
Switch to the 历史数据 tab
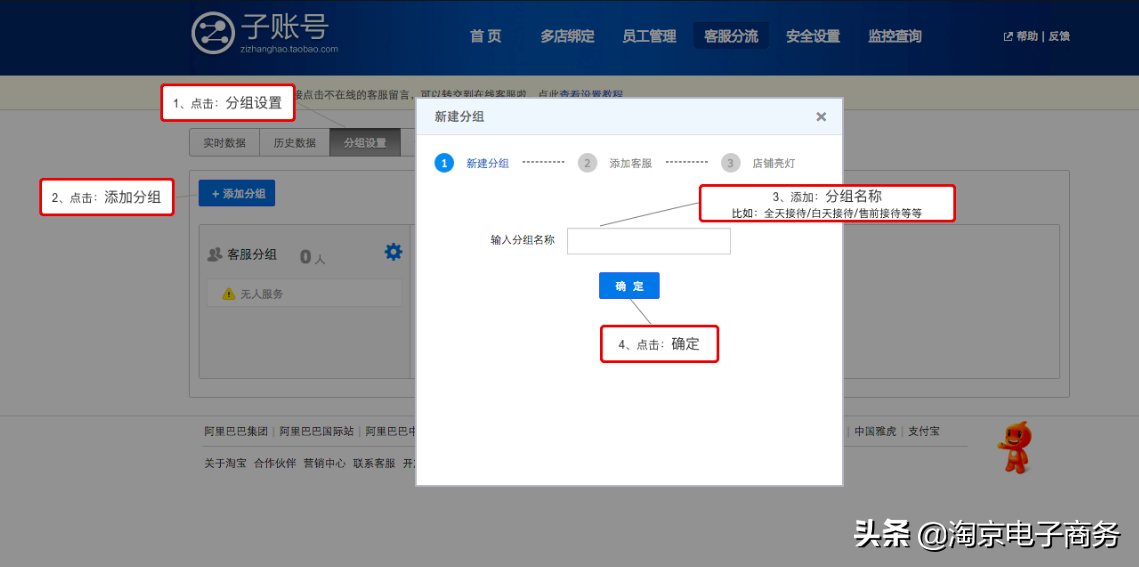point(294,143)
